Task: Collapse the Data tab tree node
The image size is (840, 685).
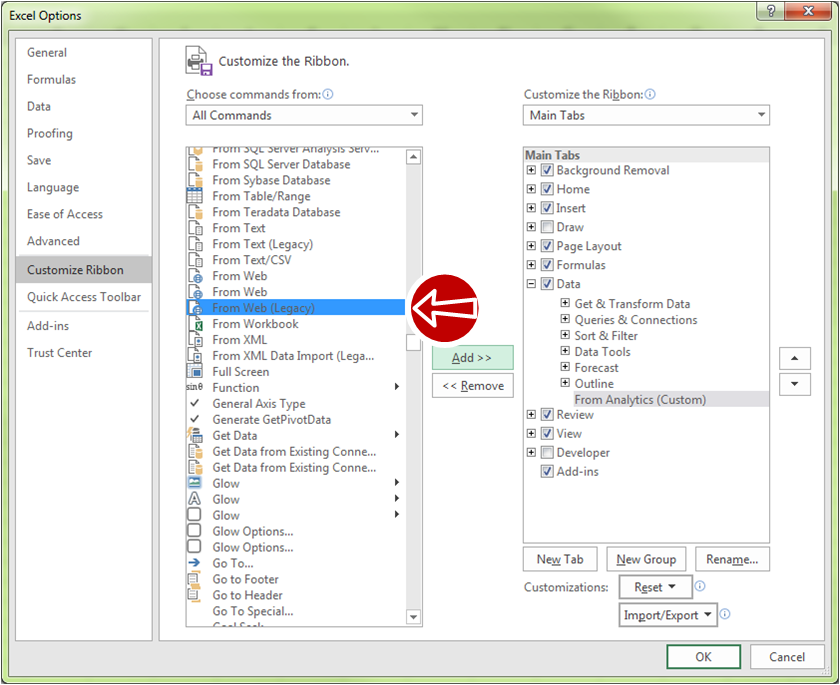Action: 532,284
